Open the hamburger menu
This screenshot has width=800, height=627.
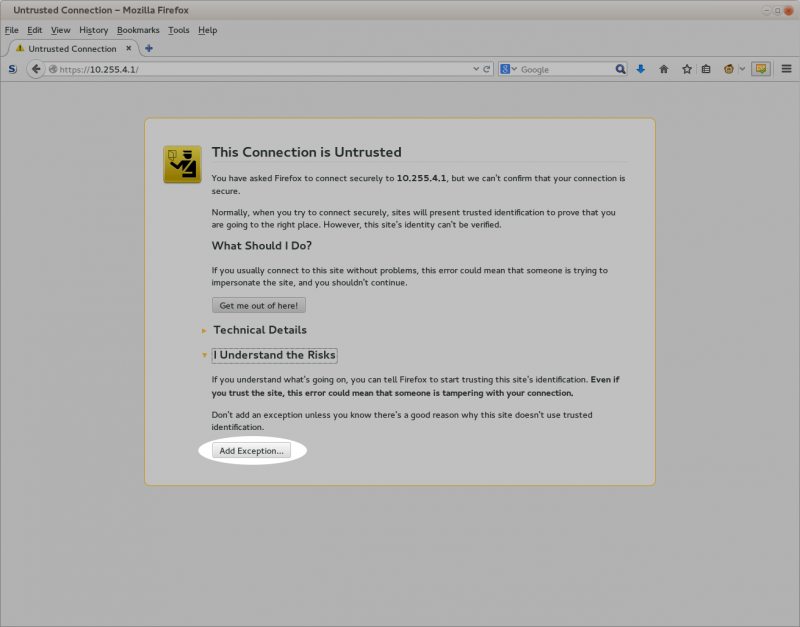pyautogui.click(x=786, y=69)
